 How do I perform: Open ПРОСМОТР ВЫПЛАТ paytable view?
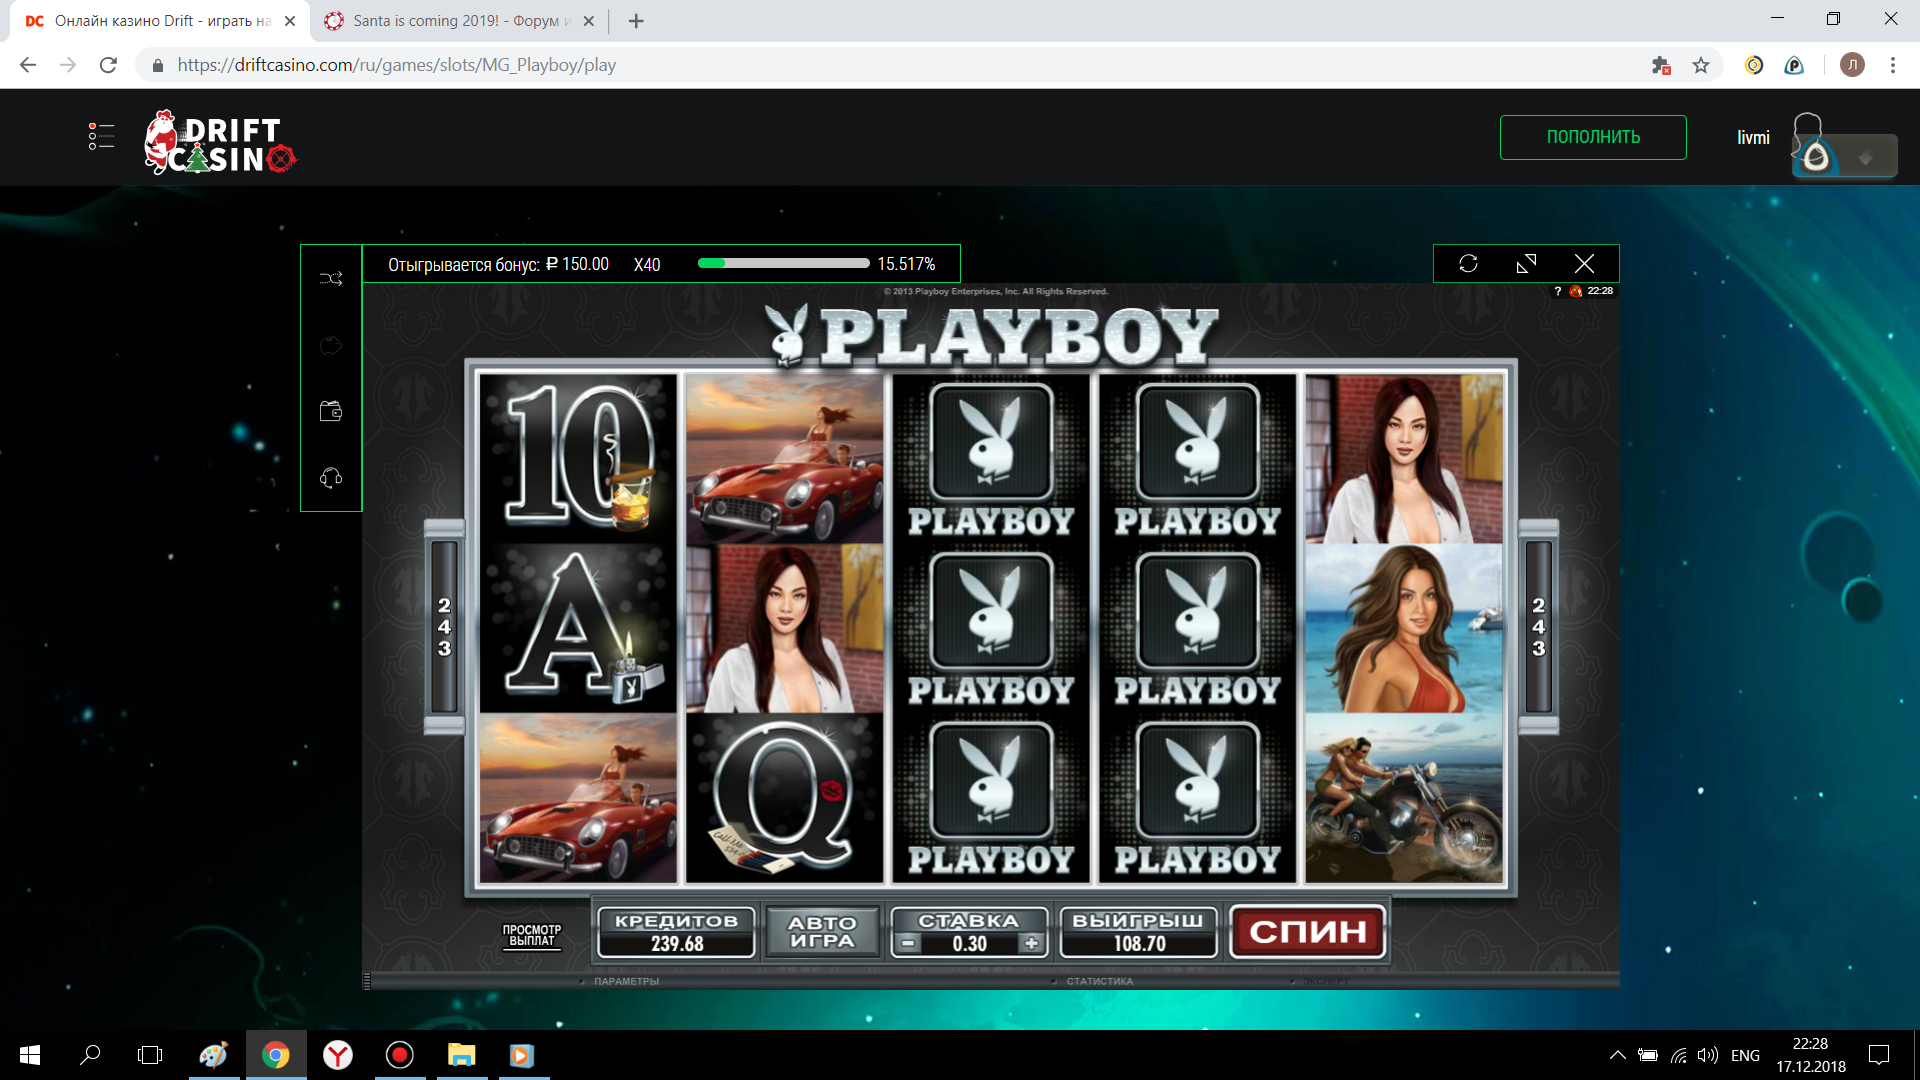(x=532, y=935)
